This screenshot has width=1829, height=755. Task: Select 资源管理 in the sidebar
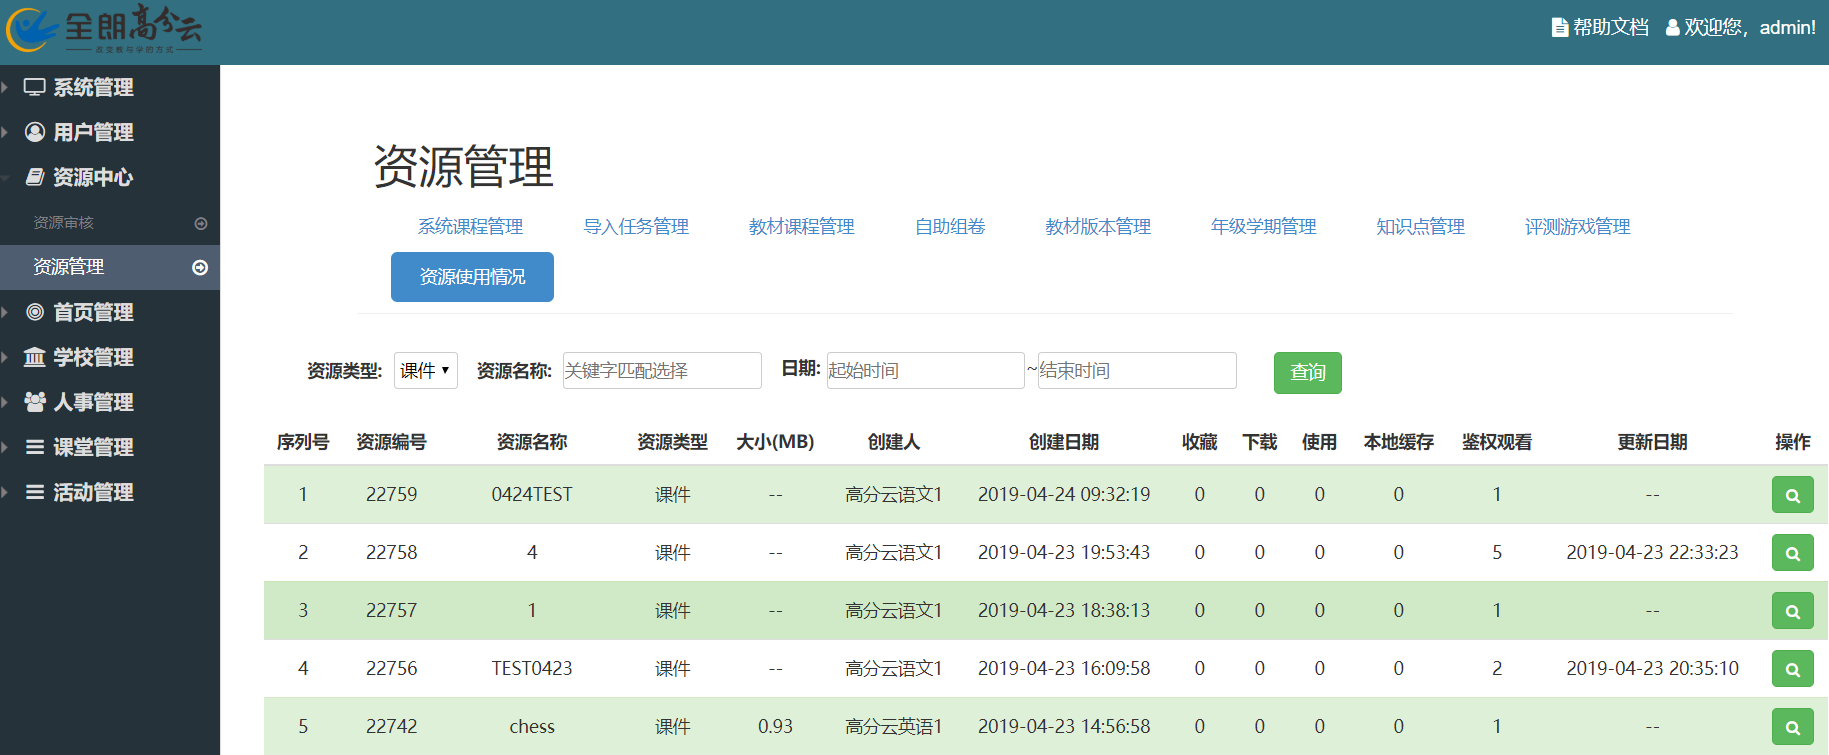(x=69, y=267)
